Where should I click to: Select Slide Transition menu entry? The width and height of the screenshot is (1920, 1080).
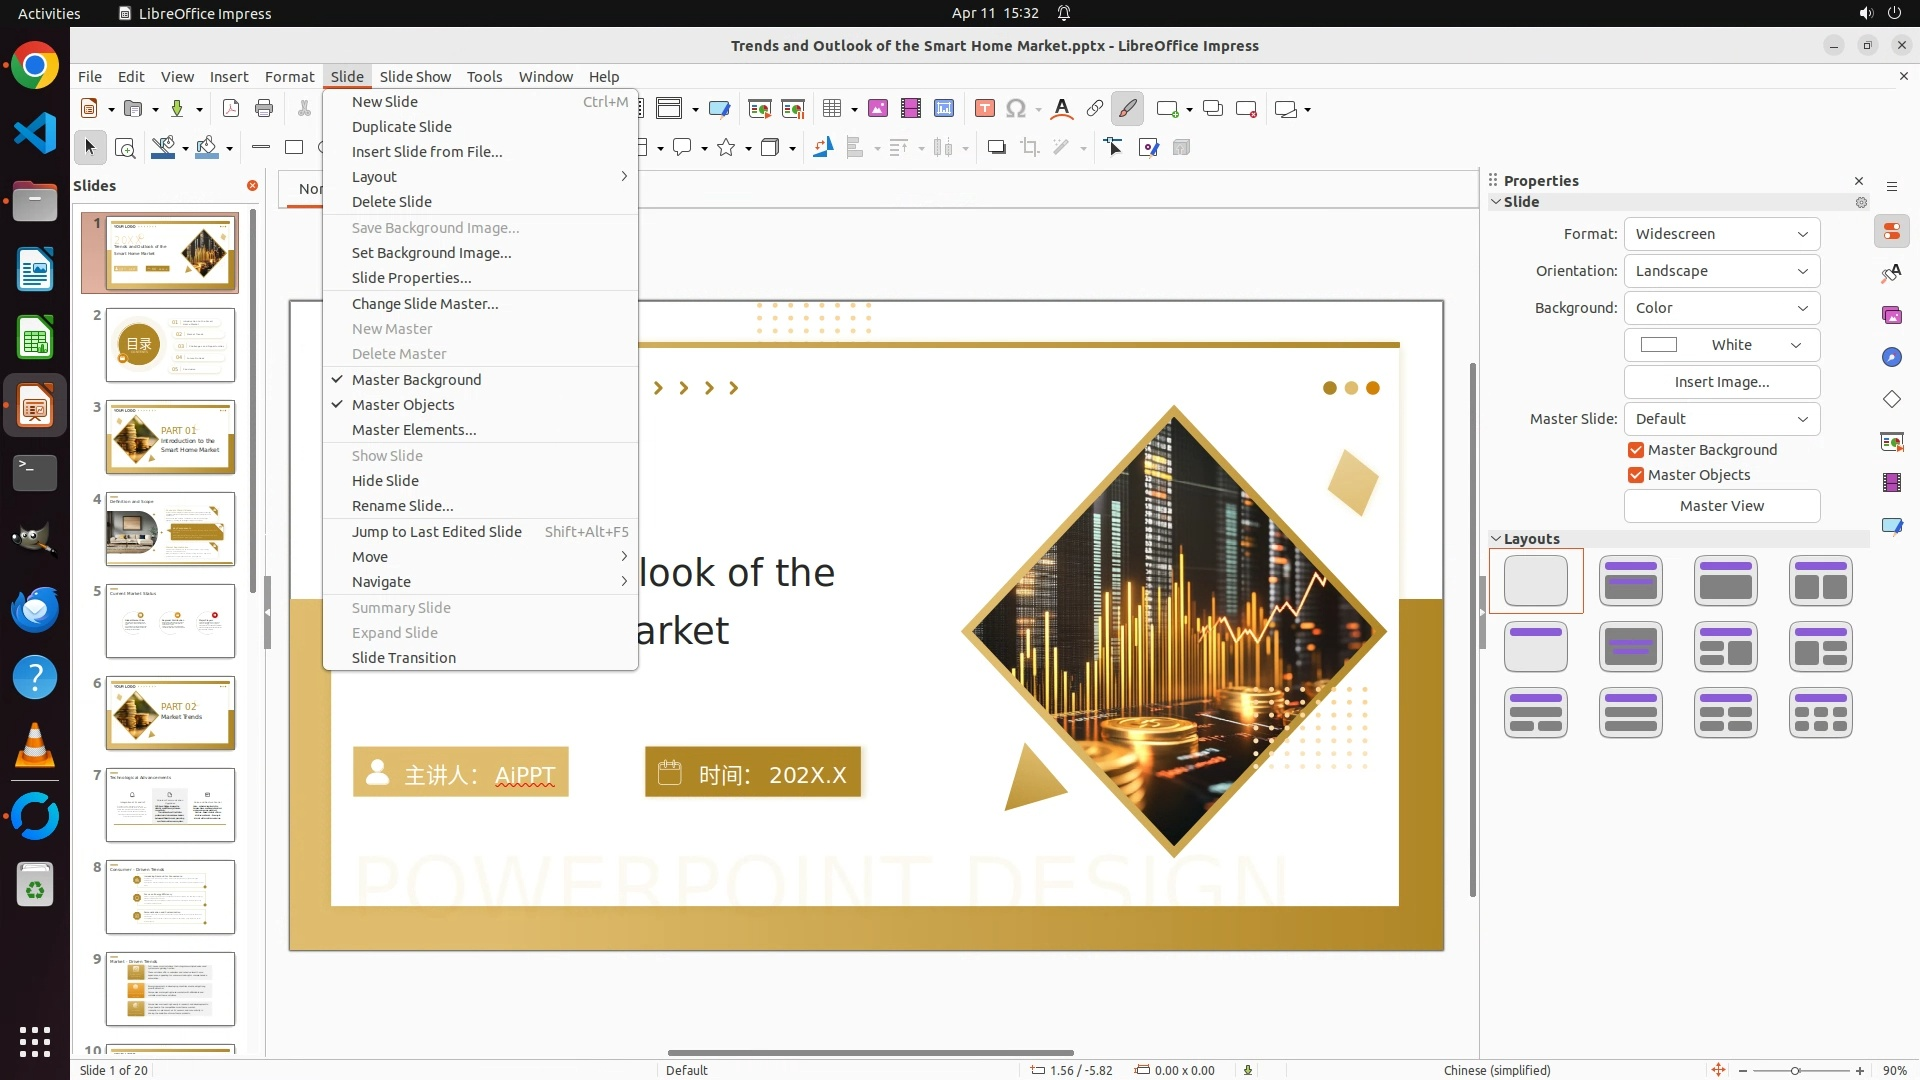click(x=403, y=658)
